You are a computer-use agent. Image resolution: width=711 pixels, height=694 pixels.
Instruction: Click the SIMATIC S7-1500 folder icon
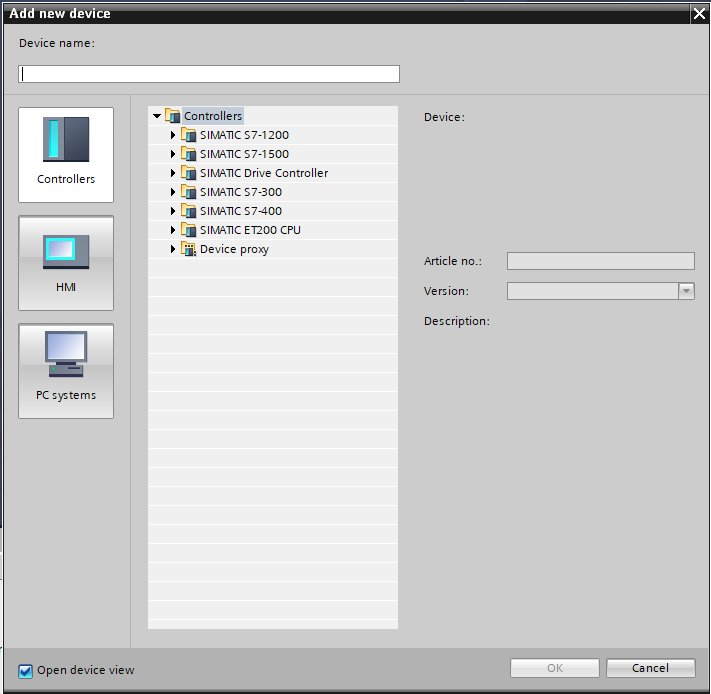(189, 154)
